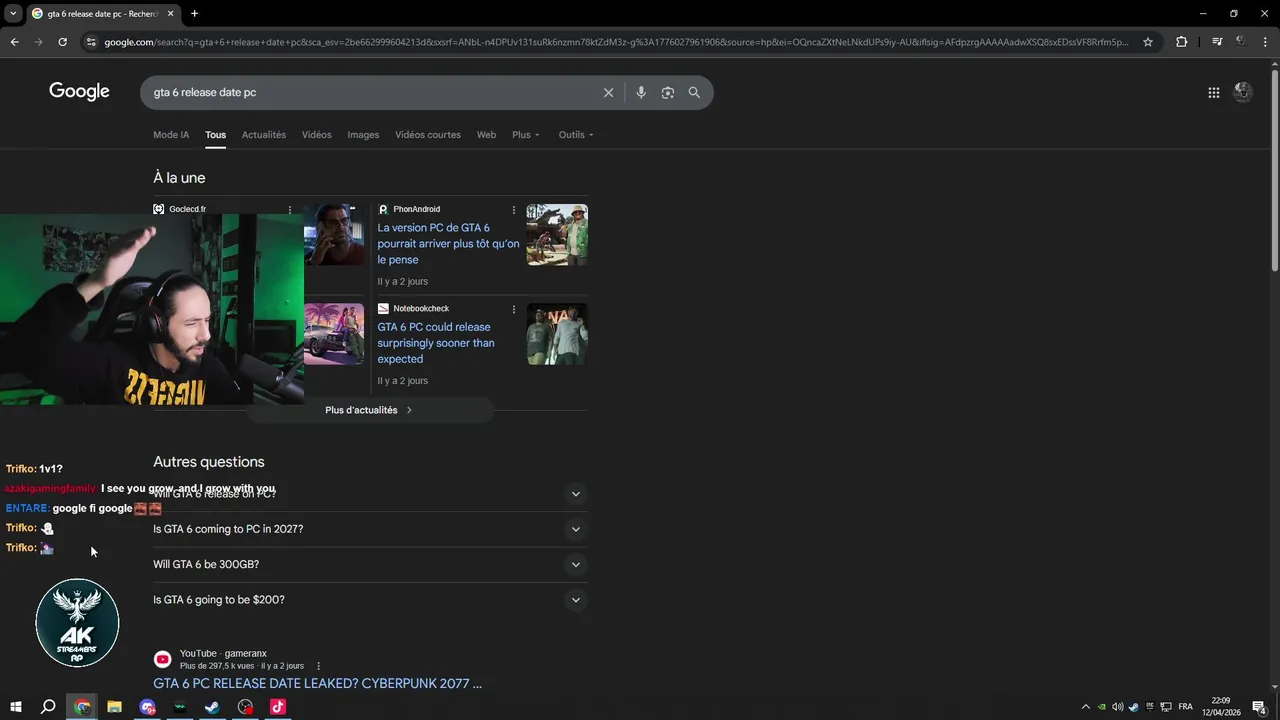Switch to Vidéos courtes tab
1280x720 pixels.
[x=428, y=135]
